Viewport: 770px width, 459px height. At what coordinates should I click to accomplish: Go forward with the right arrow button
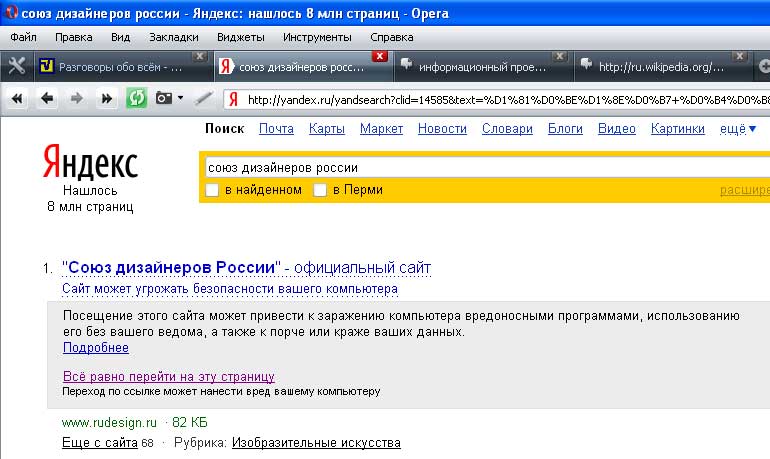[x=77, y=99]
